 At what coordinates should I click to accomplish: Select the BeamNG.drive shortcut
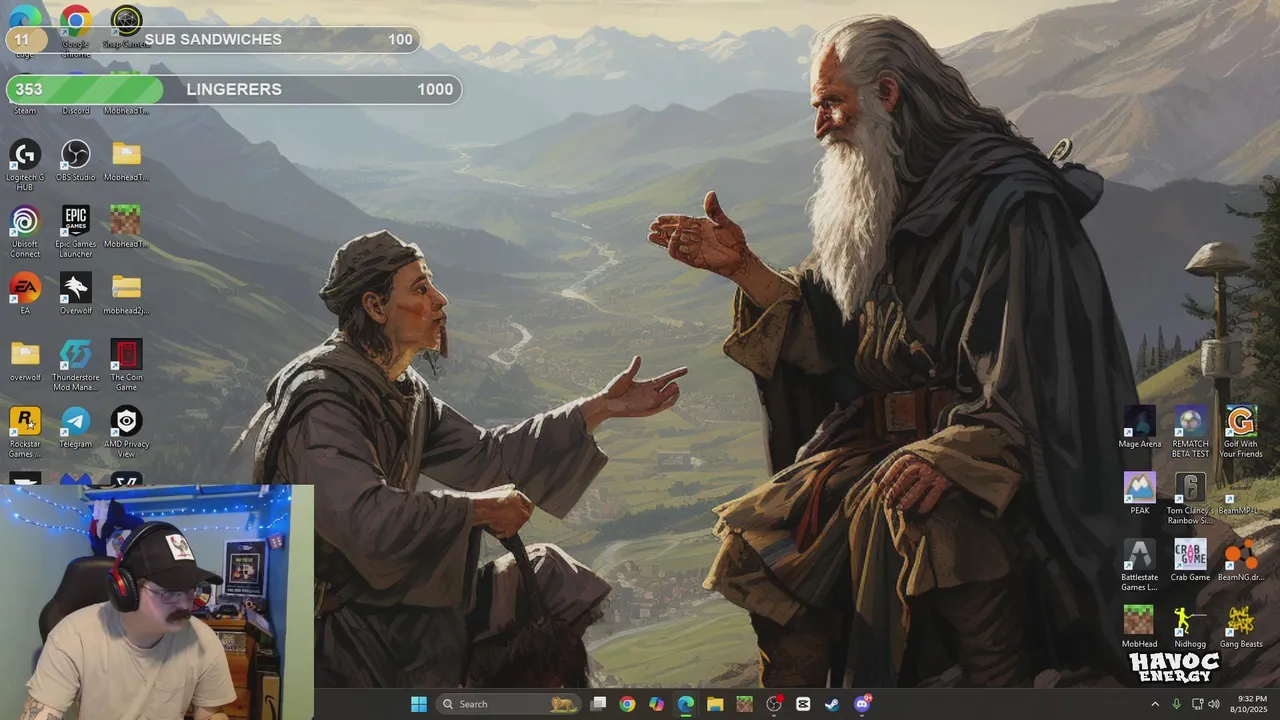click(x=1241, y=561)
